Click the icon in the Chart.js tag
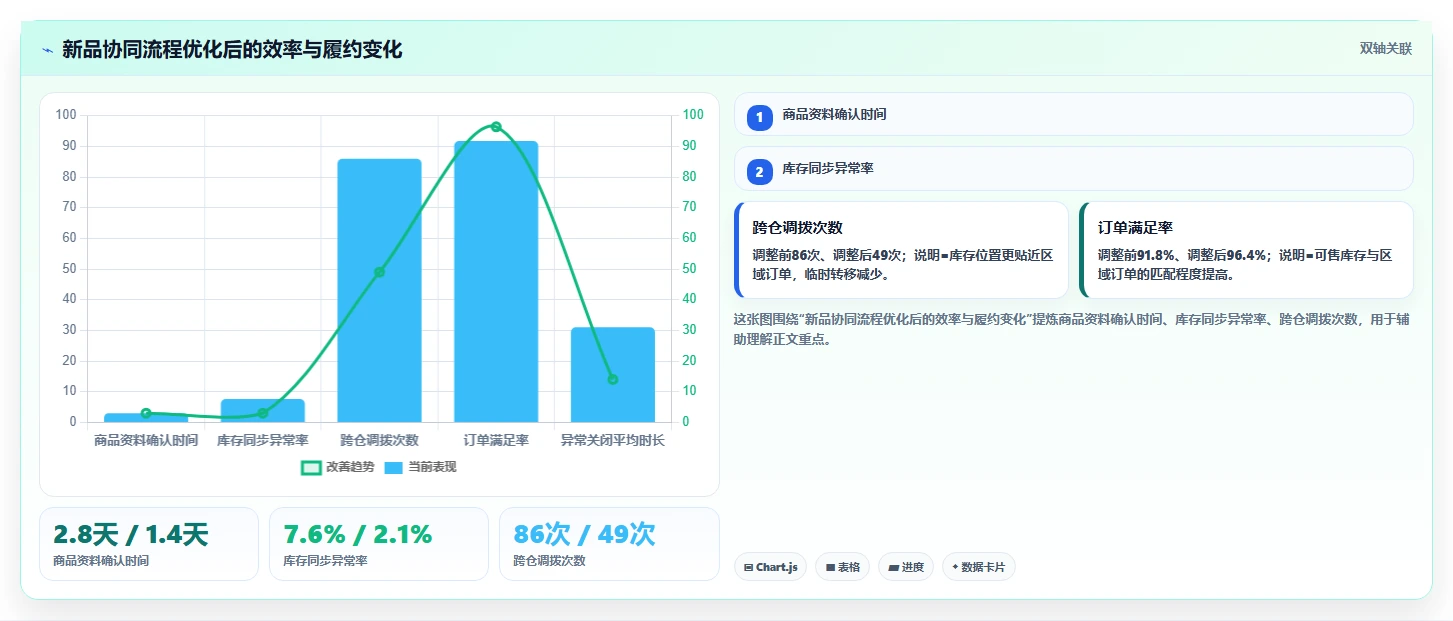Viewport: 1453px width, 621px height. click(748, 567)
